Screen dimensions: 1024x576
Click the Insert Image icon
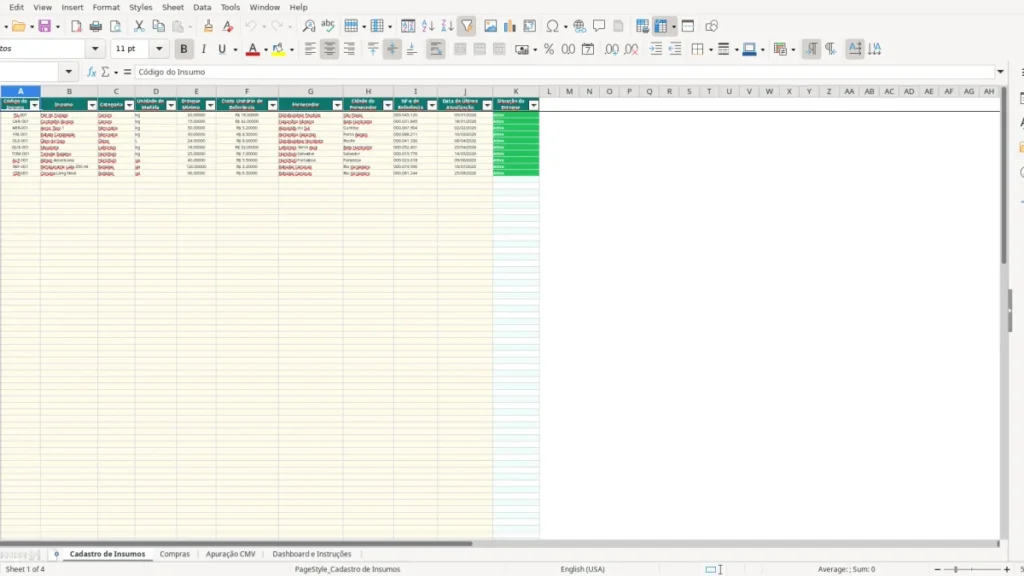click(490, 26)
